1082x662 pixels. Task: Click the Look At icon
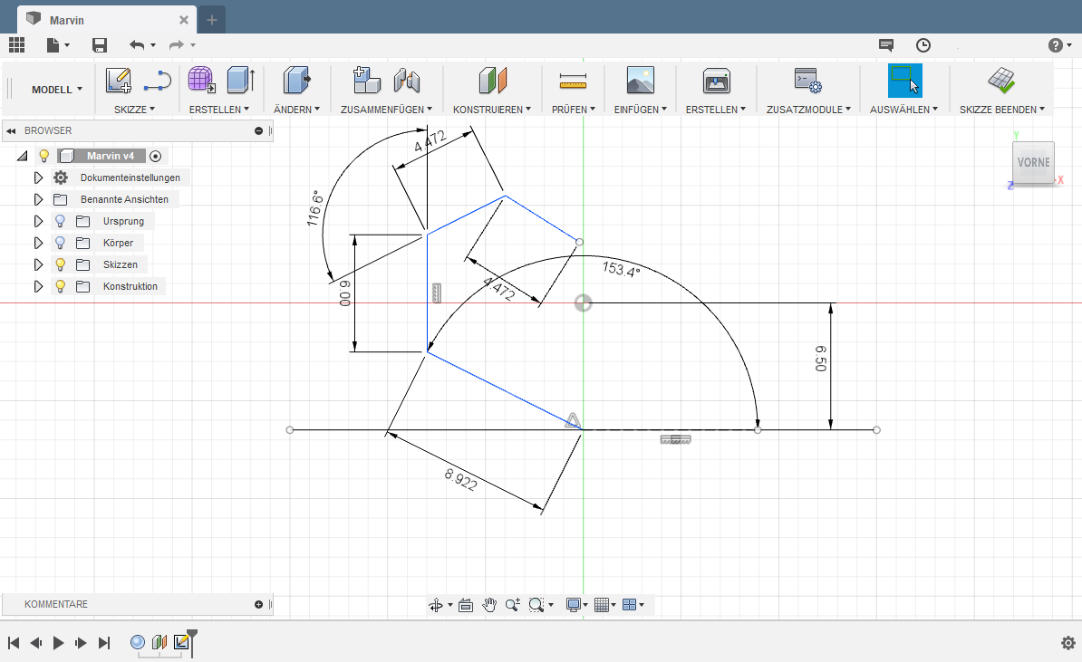tap(466, 605)
